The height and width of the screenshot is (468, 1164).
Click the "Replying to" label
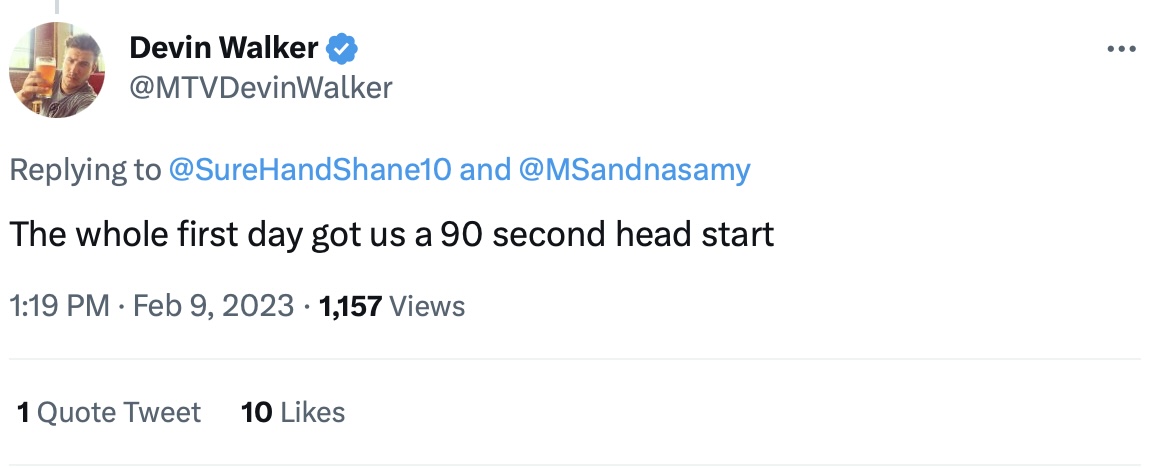tap(84, 170)
